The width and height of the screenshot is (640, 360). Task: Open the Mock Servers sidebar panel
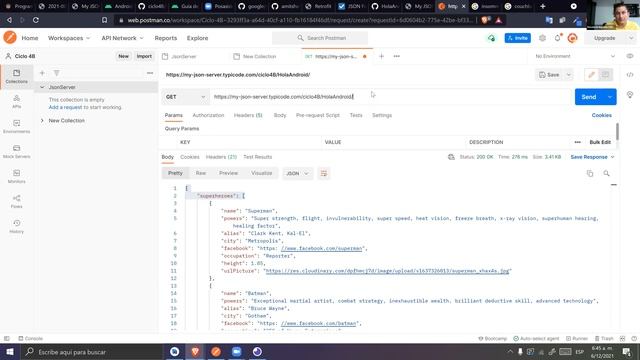(x=16, y=151)
